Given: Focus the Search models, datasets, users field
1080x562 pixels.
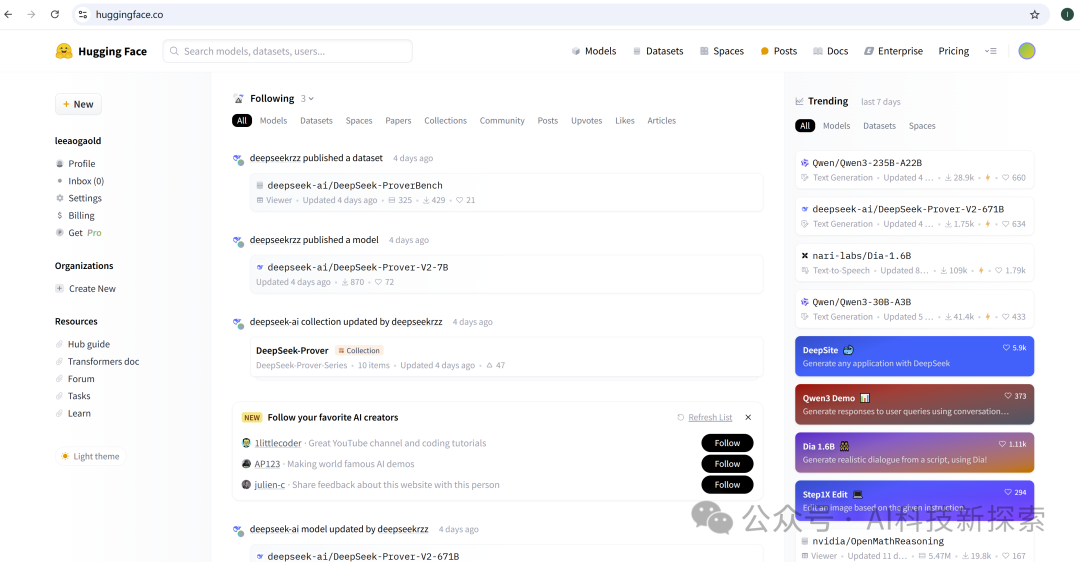Looking at the screenshot, I should [x=287, y=51].
